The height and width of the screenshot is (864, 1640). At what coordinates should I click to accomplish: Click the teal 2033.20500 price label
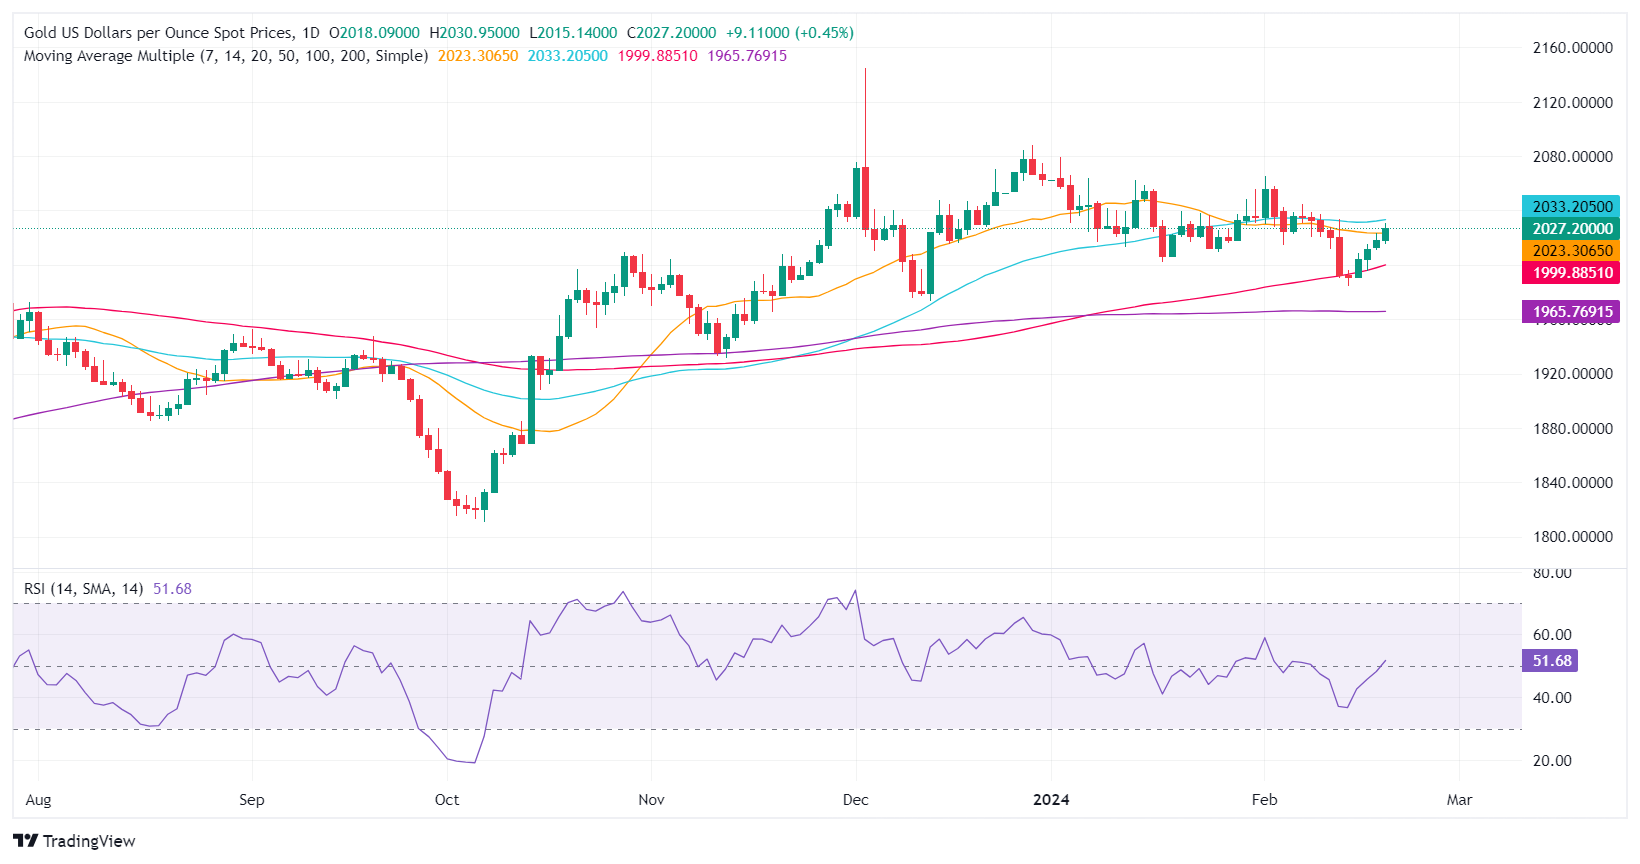(1571, 207)
